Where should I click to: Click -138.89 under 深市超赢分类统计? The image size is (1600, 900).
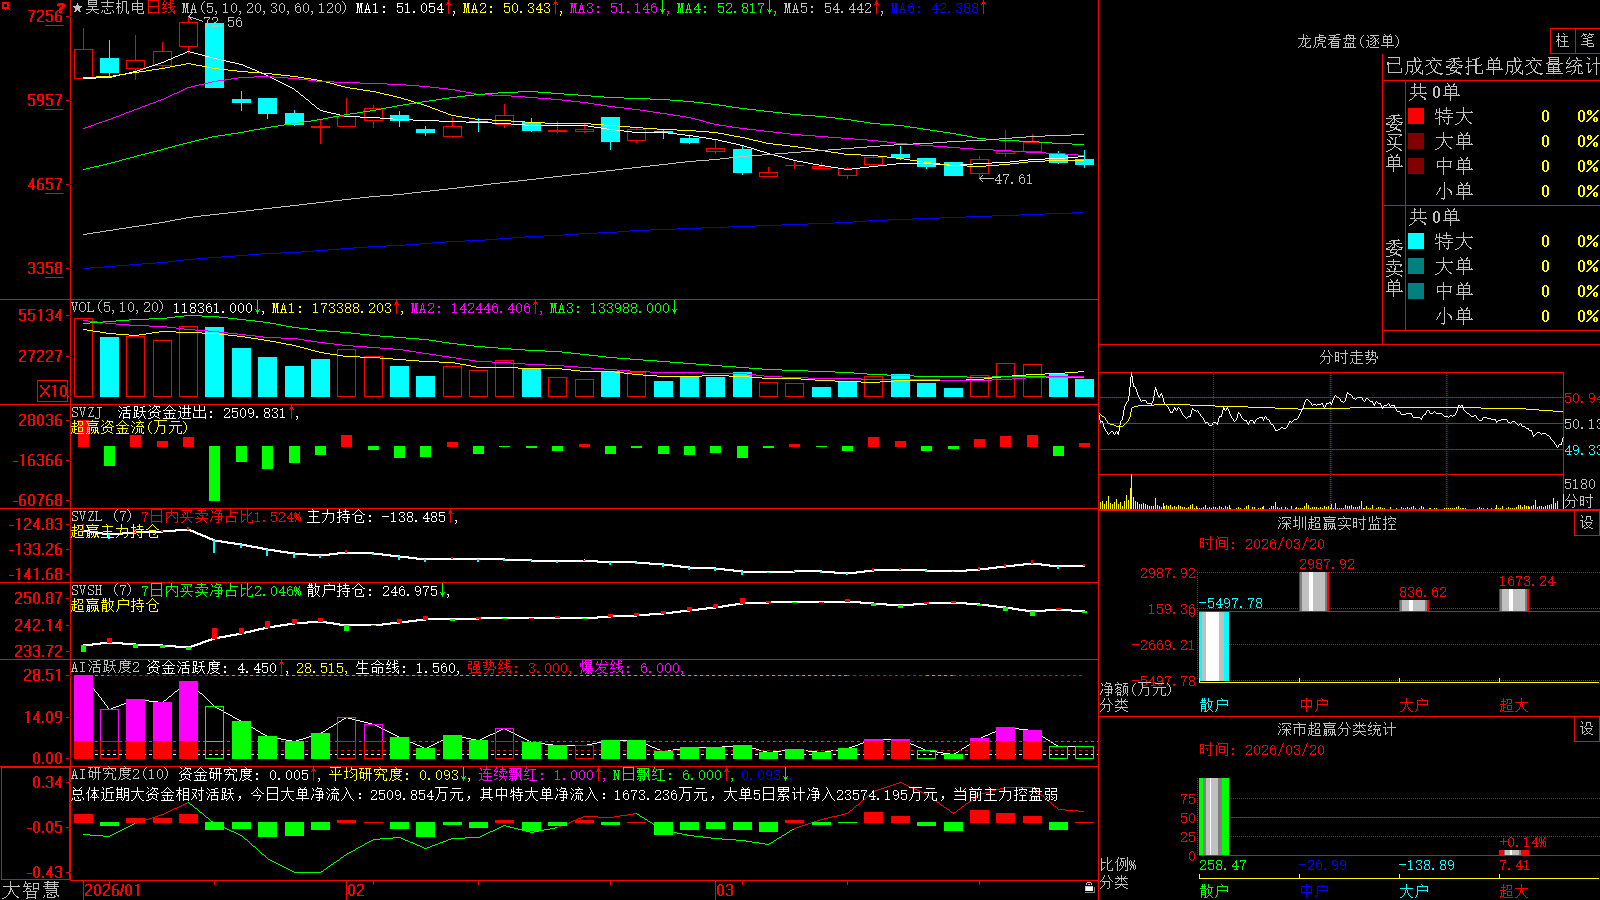[x=1426, y=865]
